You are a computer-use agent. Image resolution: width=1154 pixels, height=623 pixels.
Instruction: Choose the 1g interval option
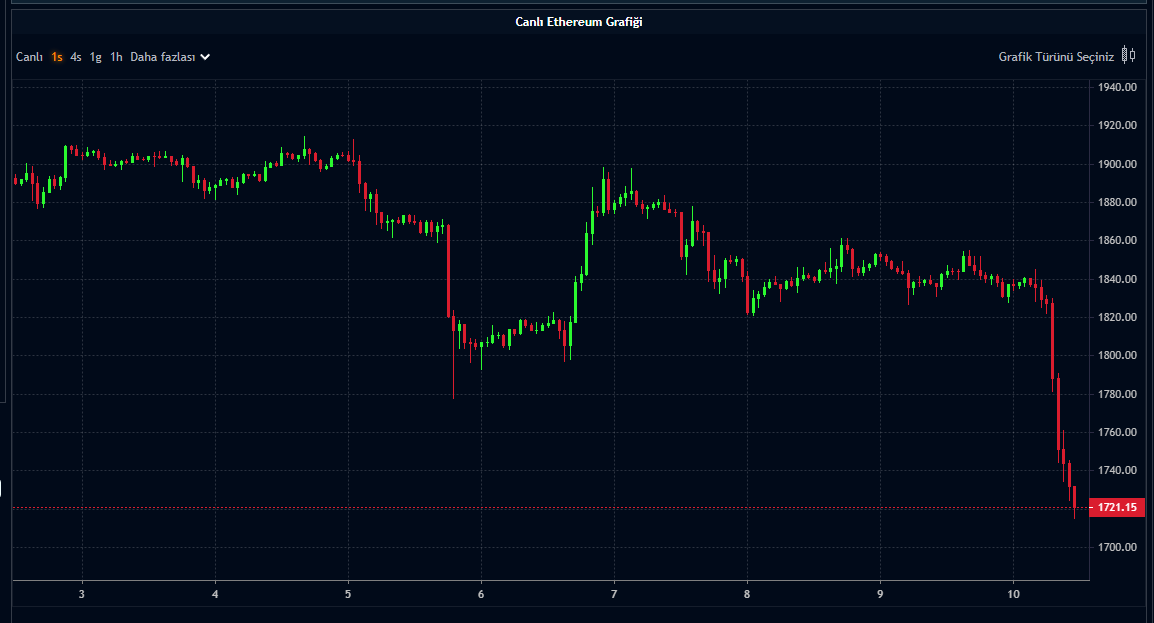(x=96, y=57)
